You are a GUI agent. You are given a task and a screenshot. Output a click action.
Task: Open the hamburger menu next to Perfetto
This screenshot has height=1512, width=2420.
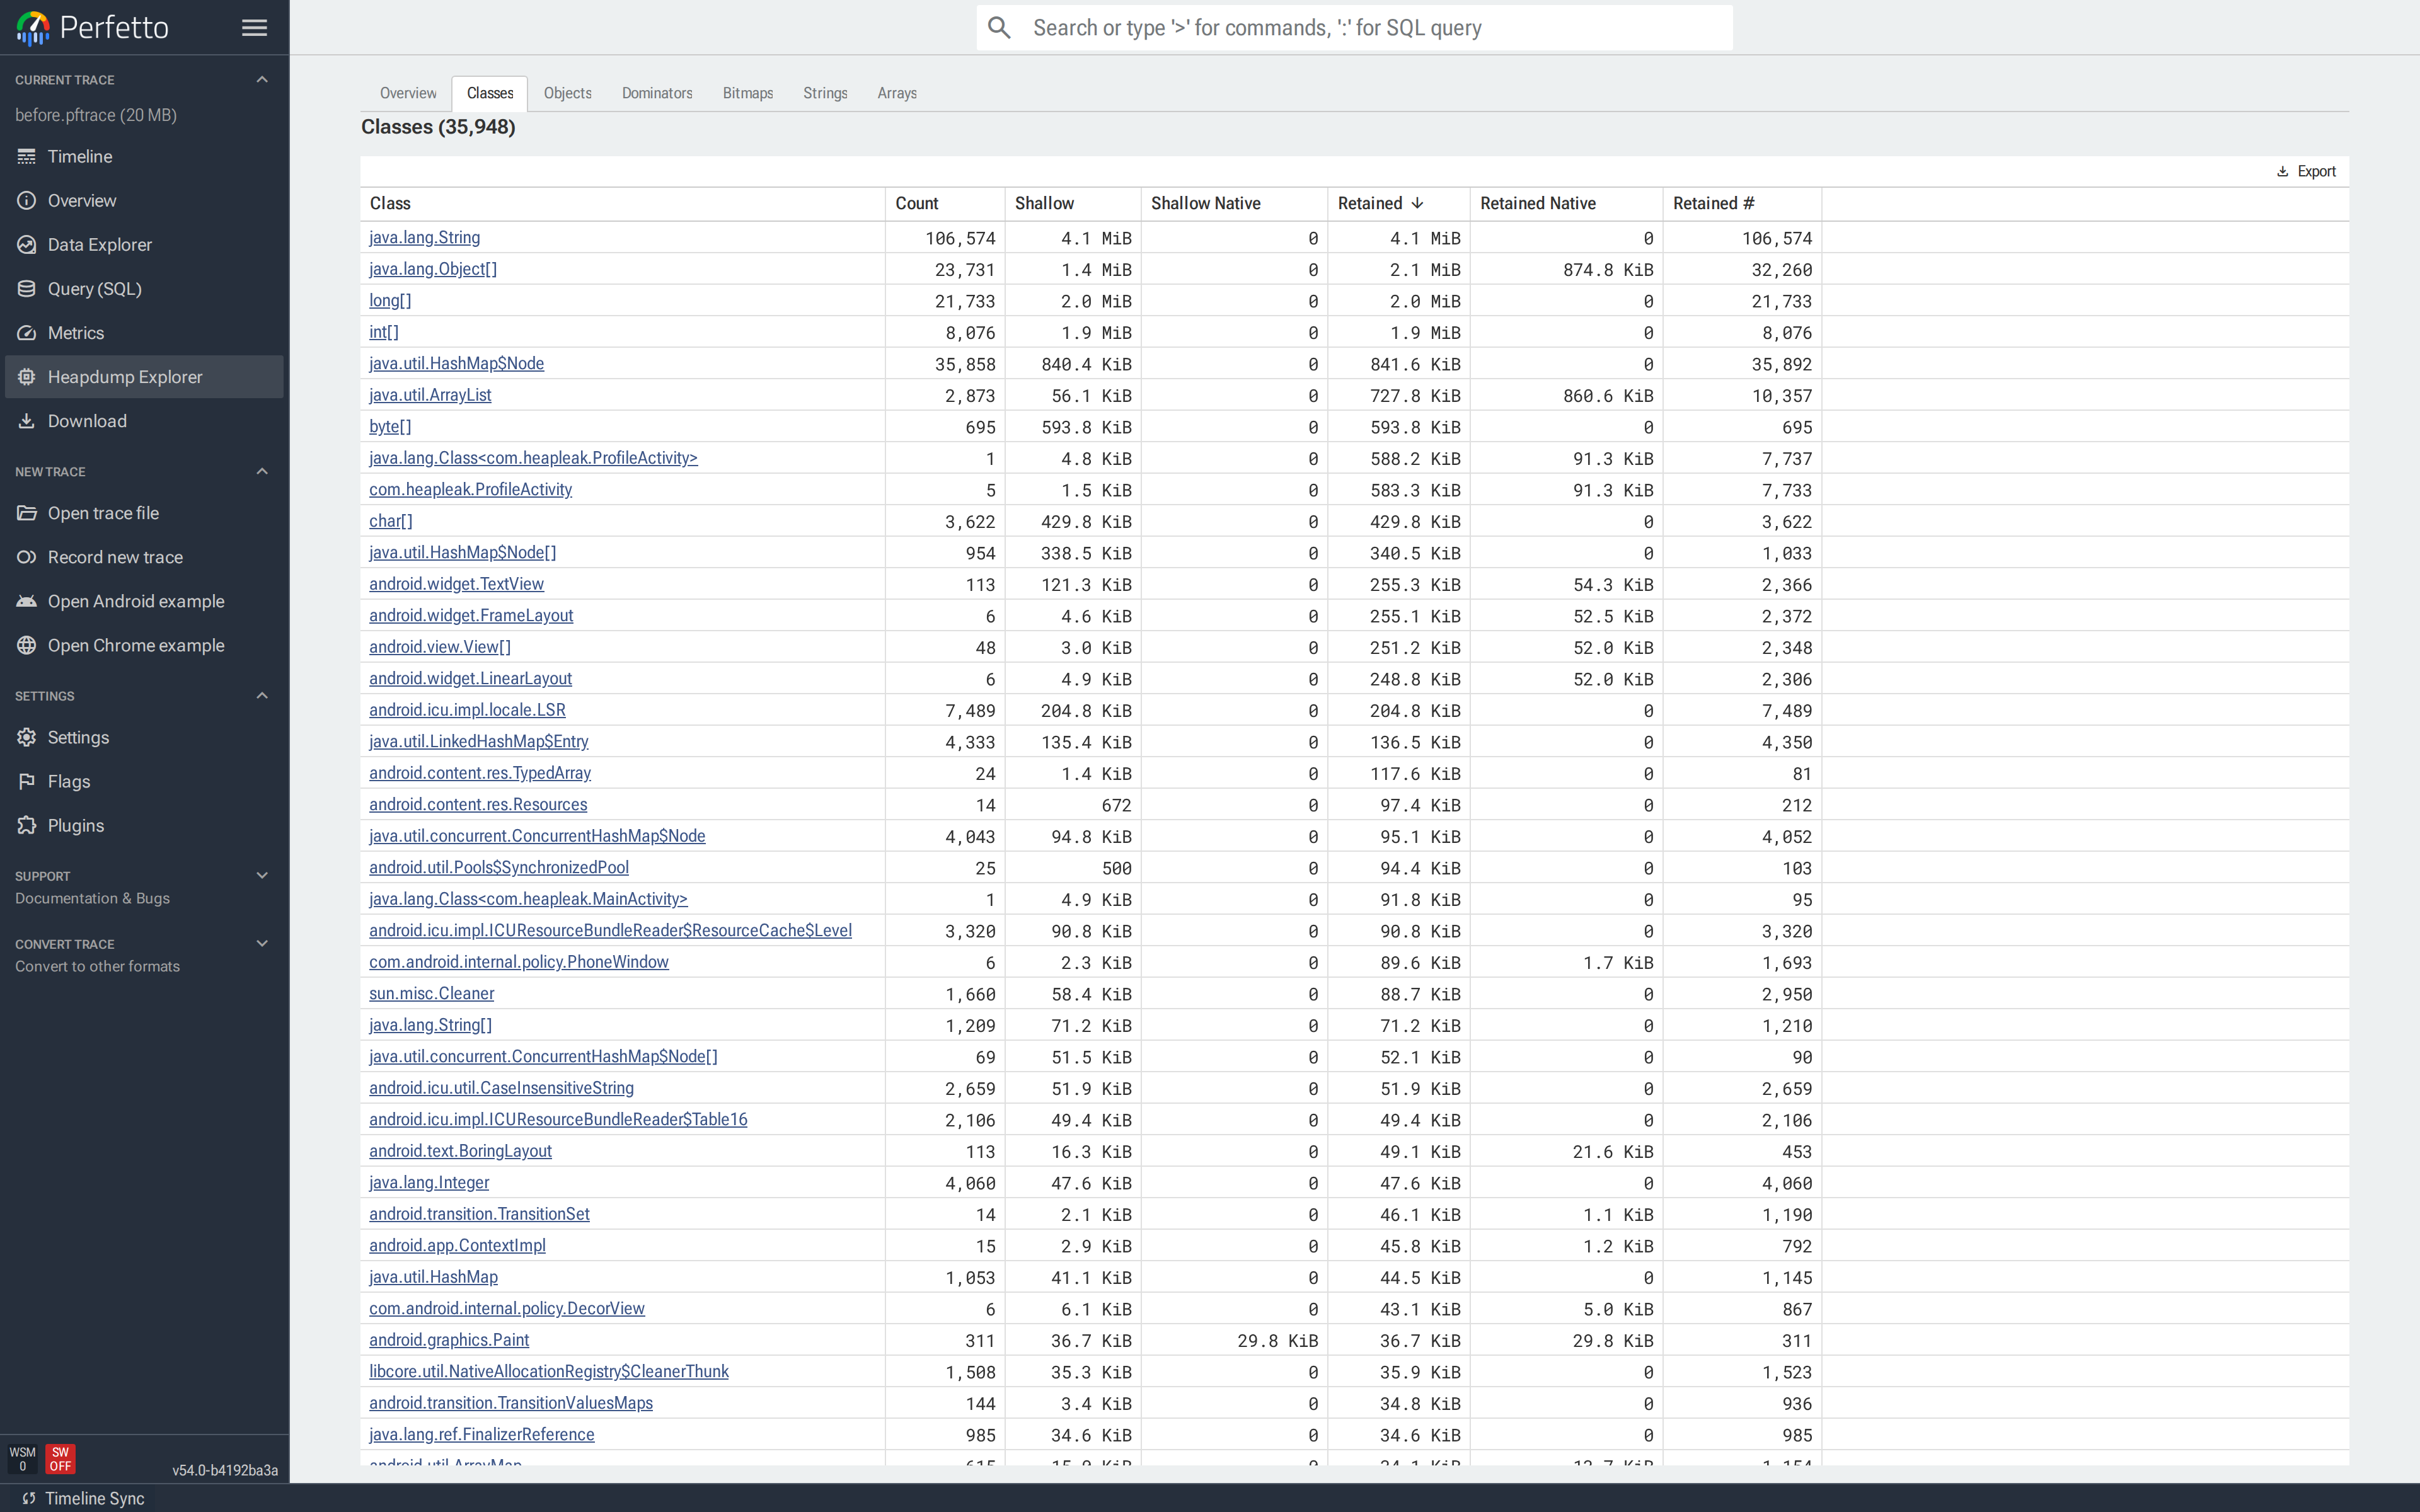pos(254,27)
